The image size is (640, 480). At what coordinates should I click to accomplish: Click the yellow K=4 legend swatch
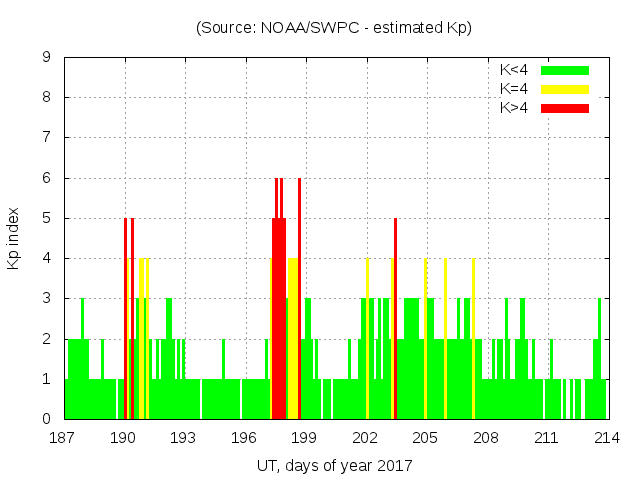tap(564, 89)
